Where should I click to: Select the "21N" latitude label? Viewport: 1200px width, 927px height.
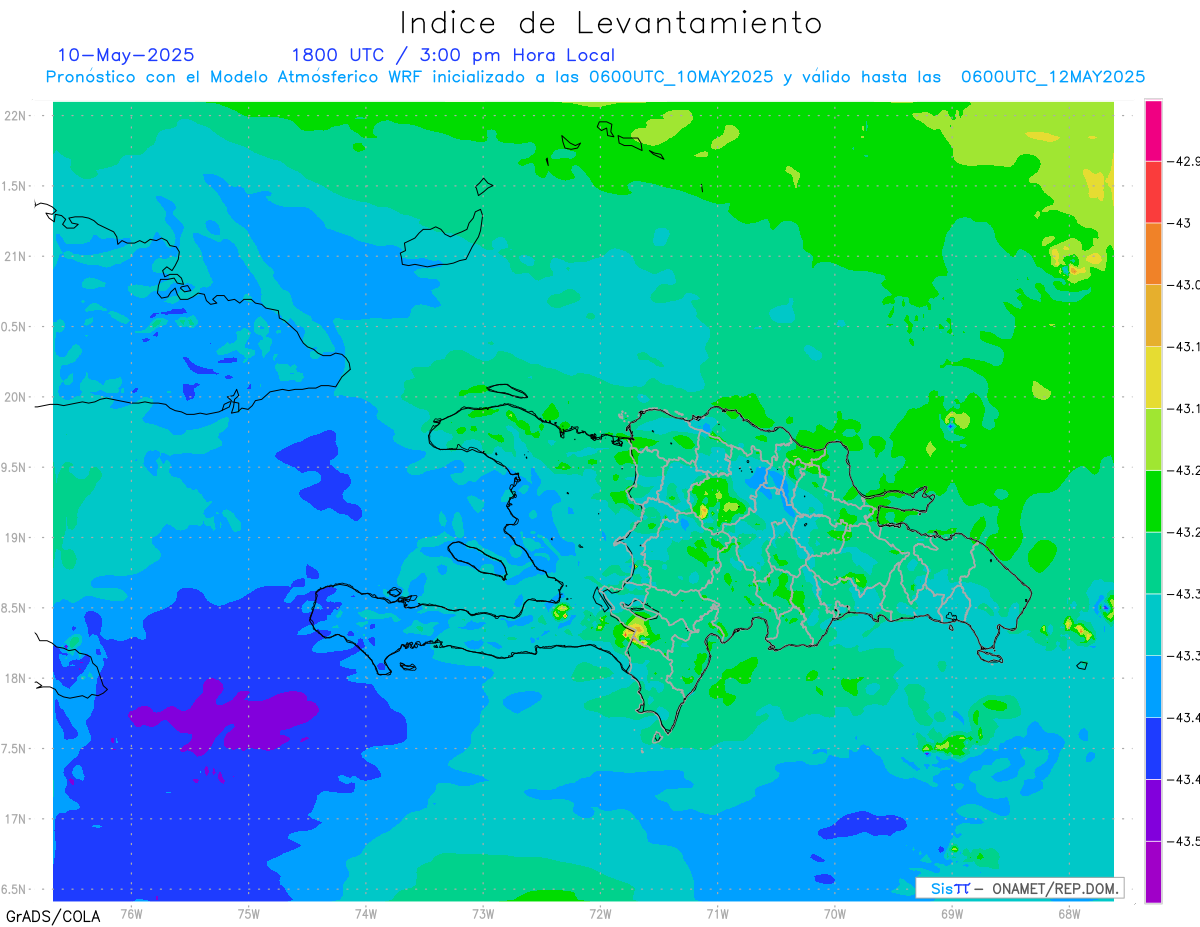15,257
